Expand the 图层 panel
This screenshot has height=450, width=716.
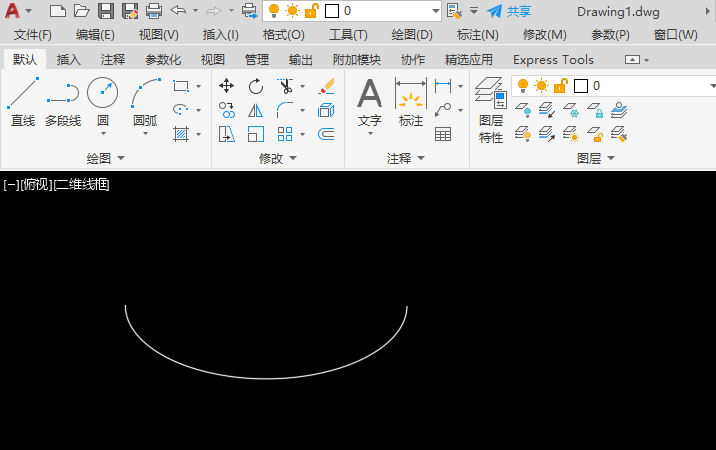click(595, 158)
